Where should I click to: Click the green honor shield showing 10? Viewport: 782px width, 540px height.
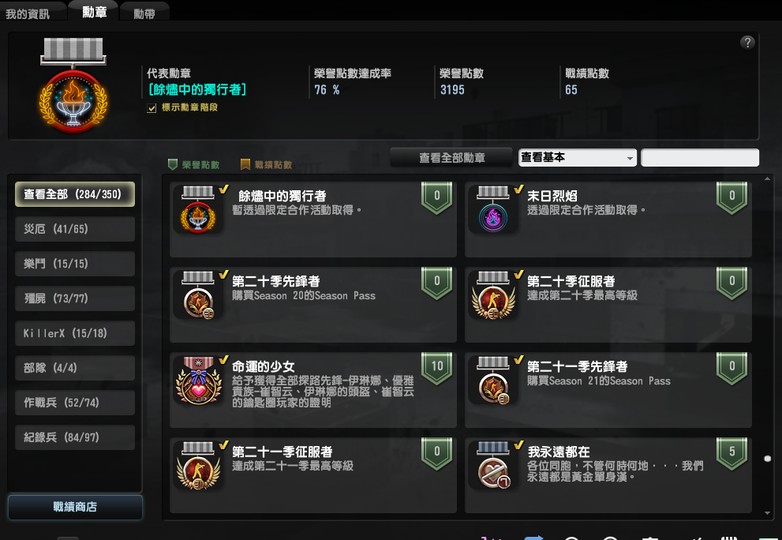(436, 368)
